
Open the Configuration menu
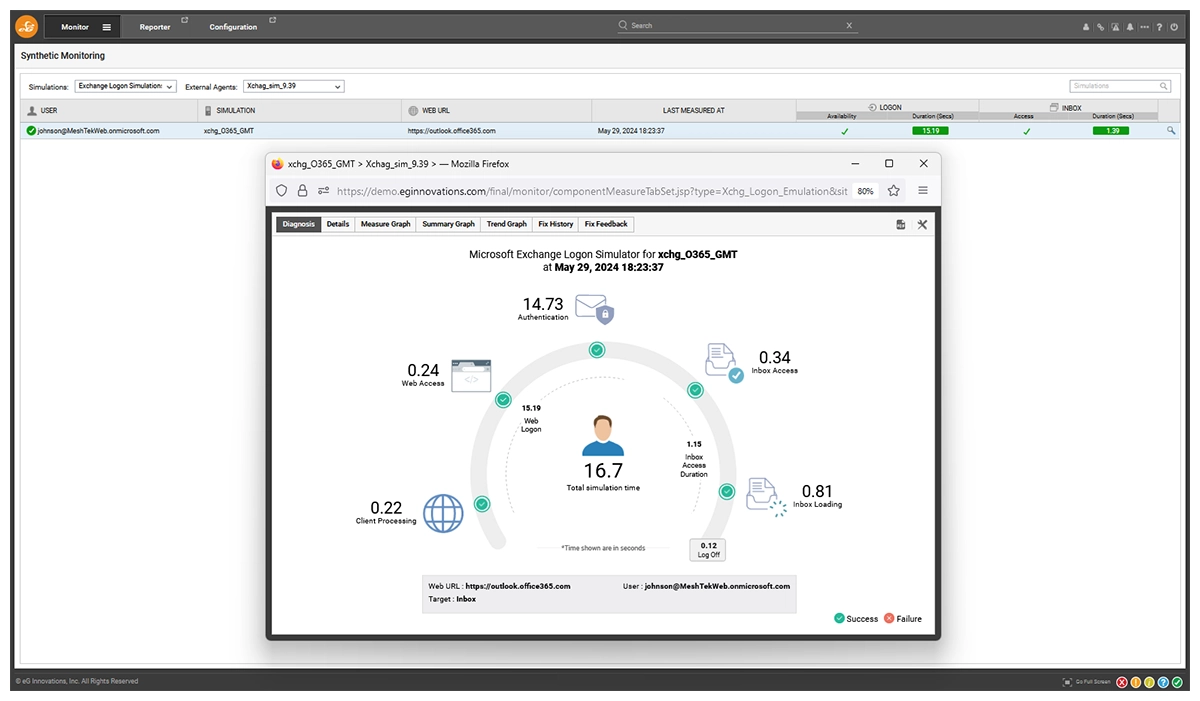[233, 27]
